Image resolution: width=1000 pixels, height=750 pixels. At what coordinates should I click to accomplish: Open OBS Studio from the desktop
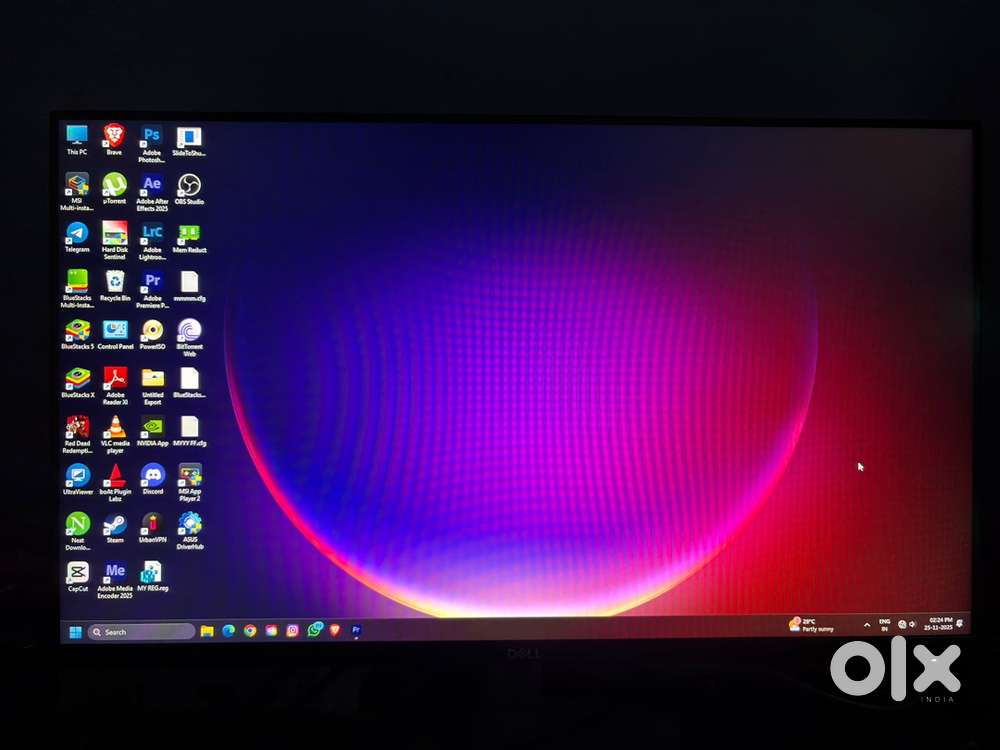189,185
